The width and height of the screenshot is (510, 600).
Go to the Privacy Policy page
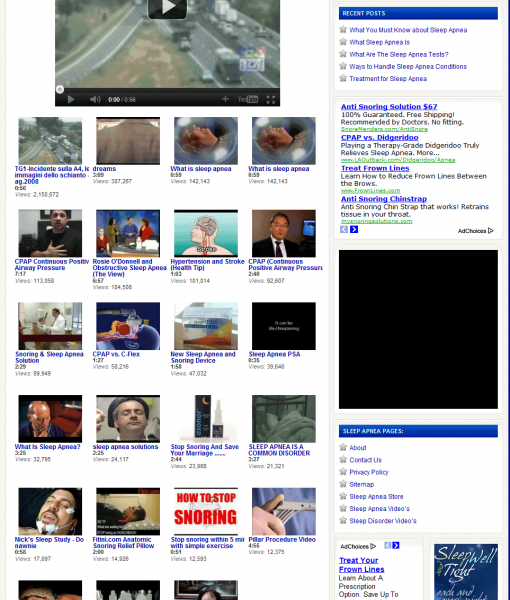[368, 472]
